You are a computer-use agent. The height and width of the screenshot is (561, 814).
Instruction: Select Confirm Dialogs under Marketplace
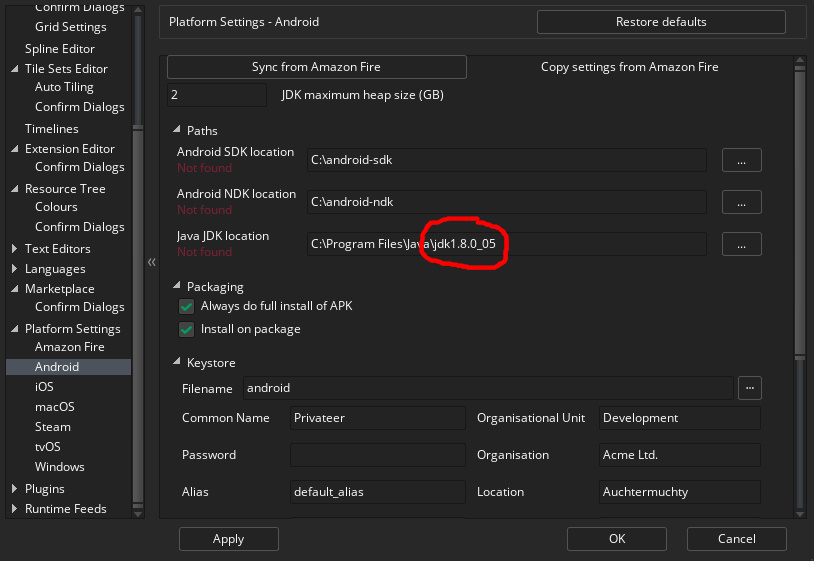79,307
